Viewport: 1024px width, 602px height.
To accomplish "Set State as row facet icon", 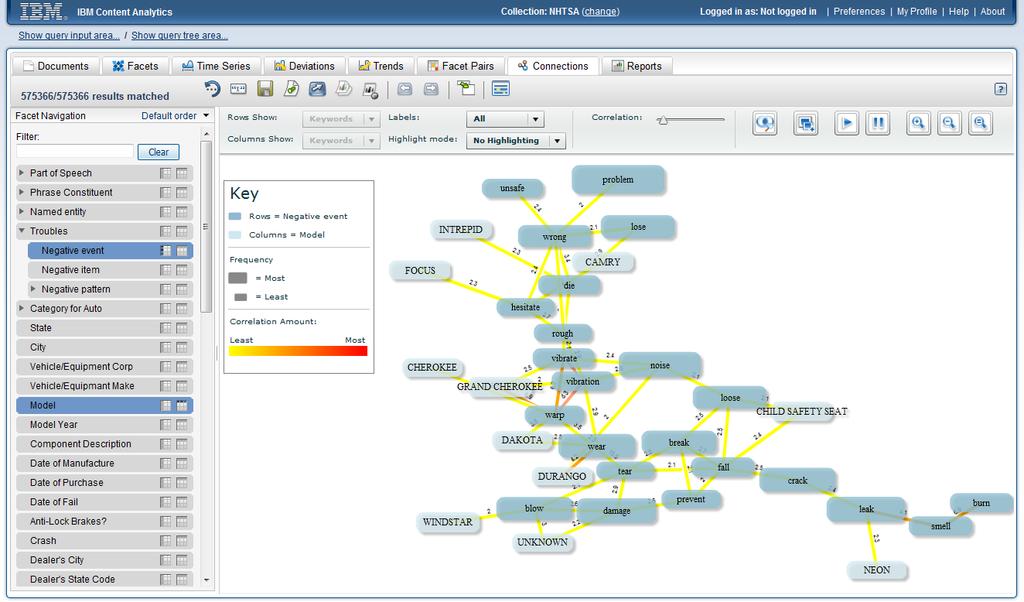I will [x=166, y=328].
